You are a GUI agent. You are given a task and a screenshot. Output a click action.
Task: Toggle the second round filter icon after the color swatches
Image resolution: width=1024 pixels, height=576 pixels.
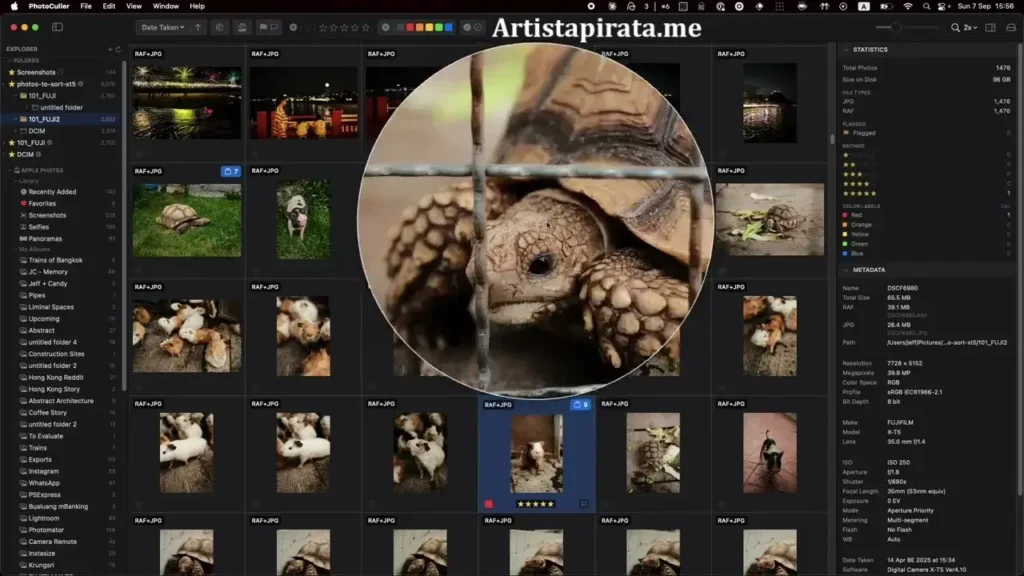478,27
